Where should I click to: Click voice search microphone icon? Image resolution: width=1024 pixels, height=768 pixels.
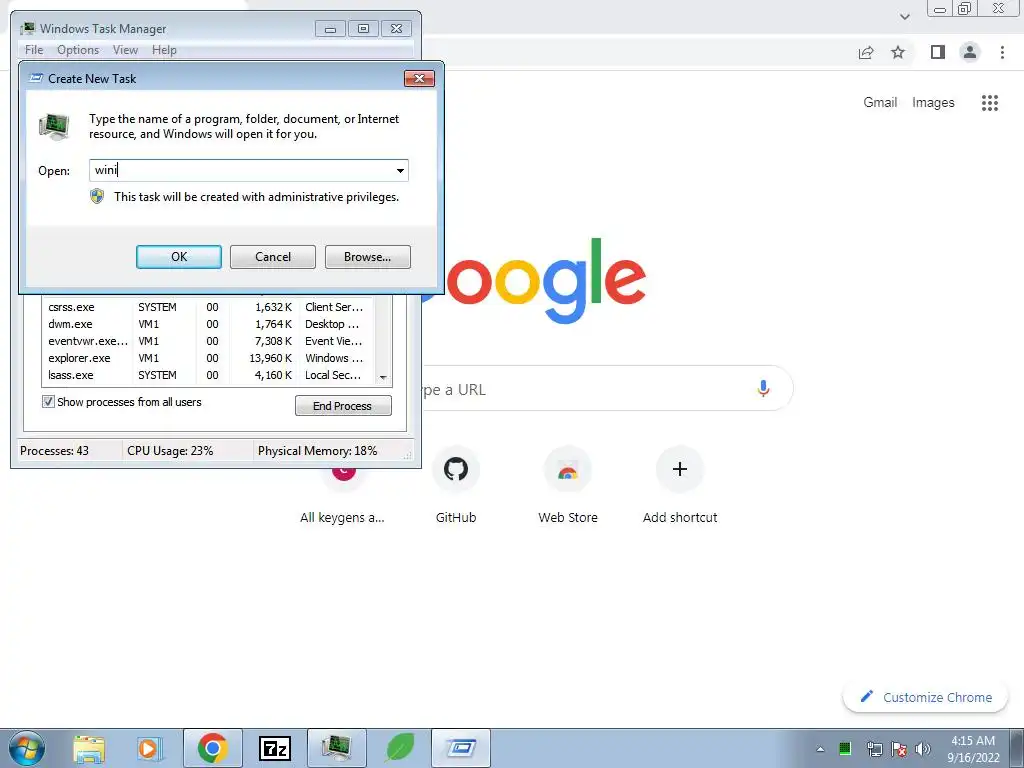pyautogui.click(x=763, y=389)
